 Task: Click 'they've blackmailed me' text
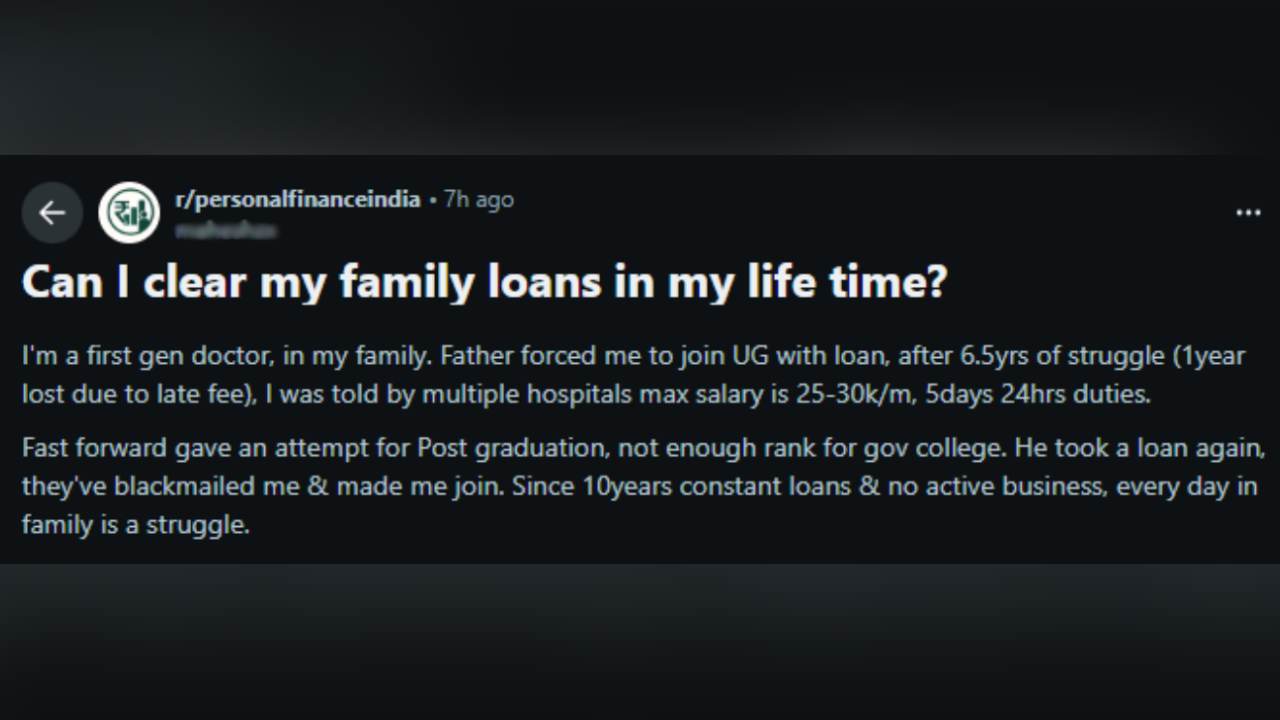point(142,486)
